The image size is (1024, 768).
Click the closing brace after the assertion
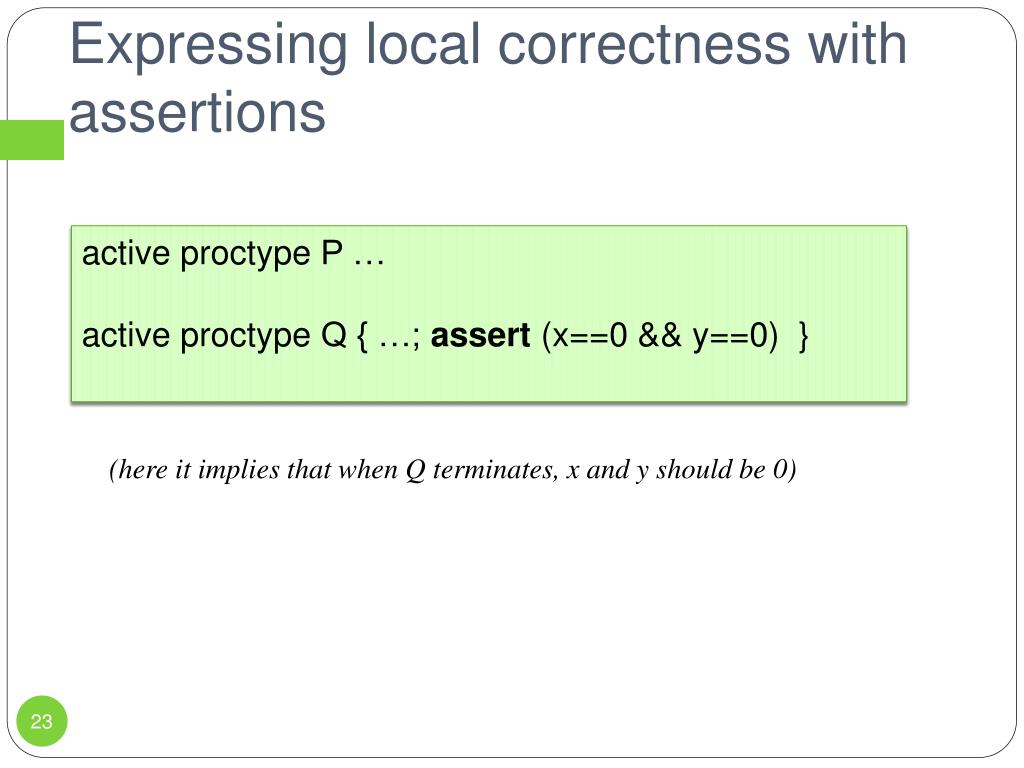click(804, 336)
